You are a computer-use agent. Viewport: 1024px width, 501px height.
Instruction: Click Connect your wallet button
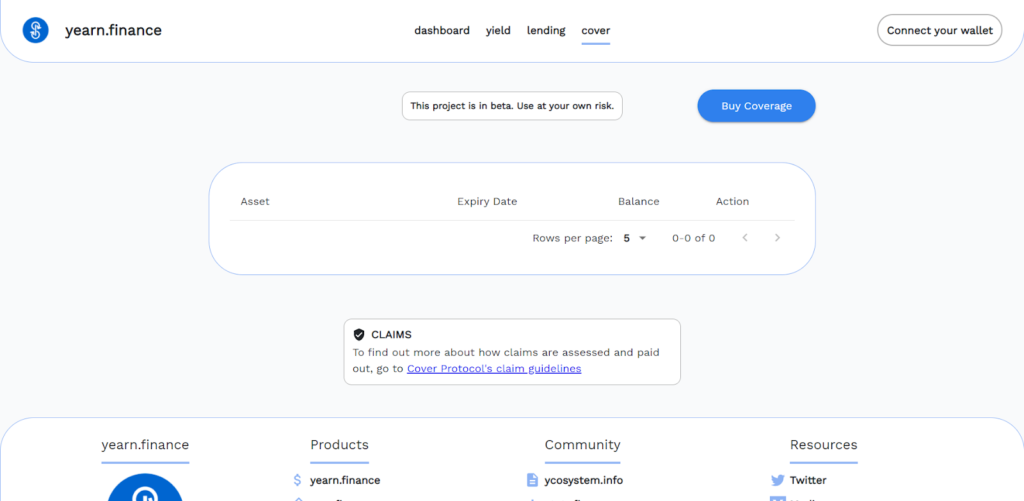tap(939, 30)
